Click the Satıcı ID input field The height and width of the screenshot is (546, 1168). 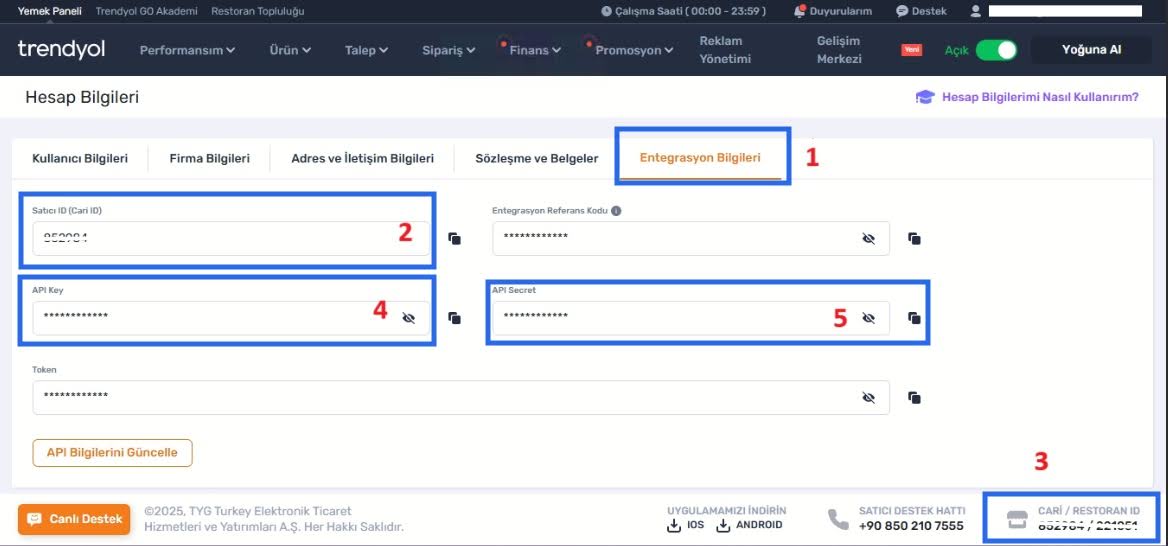pyautogui.click(x=231, y=238)
